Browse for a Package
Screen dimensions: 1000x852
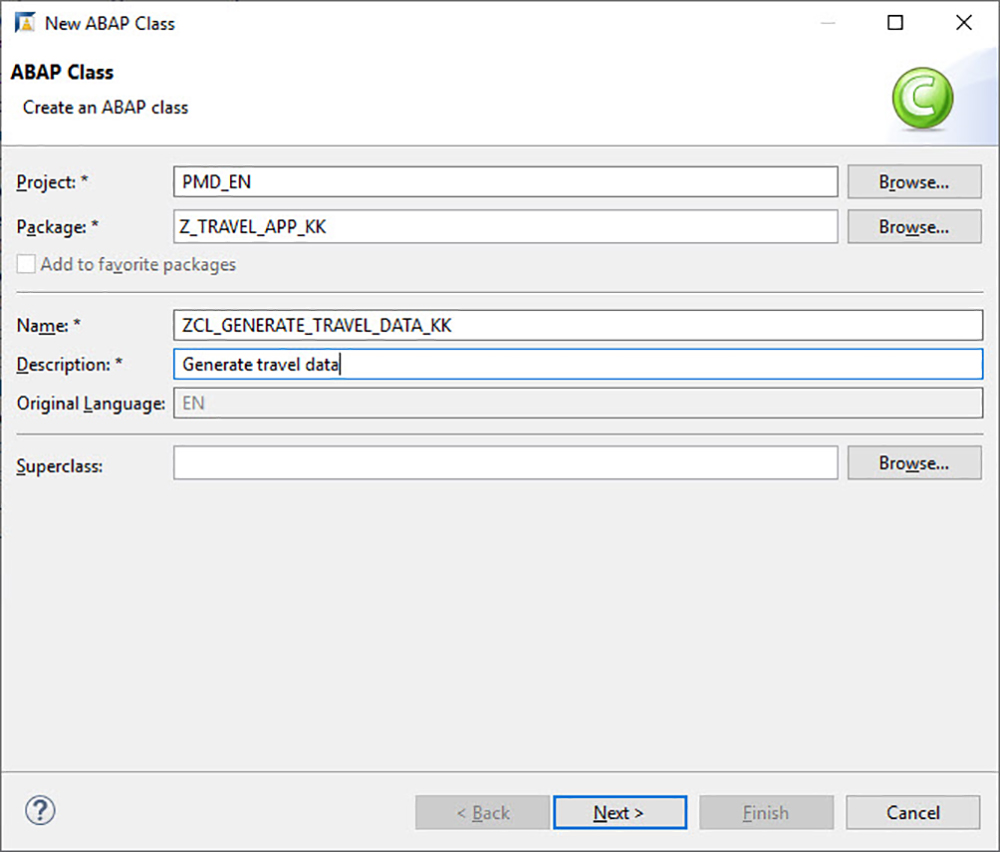(912, 226)
